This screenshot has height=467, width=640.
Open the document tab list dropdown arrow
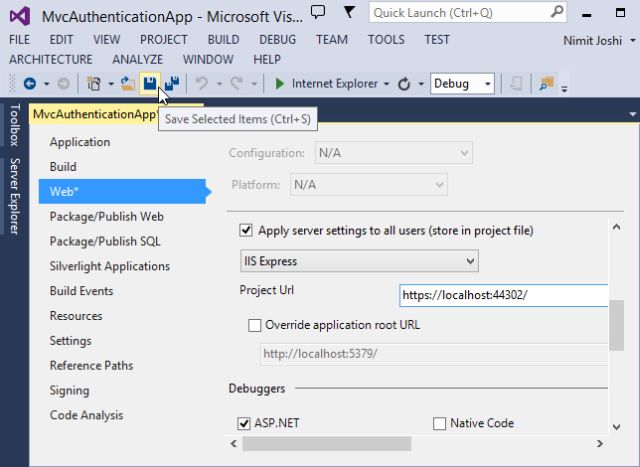click(633, 114)
